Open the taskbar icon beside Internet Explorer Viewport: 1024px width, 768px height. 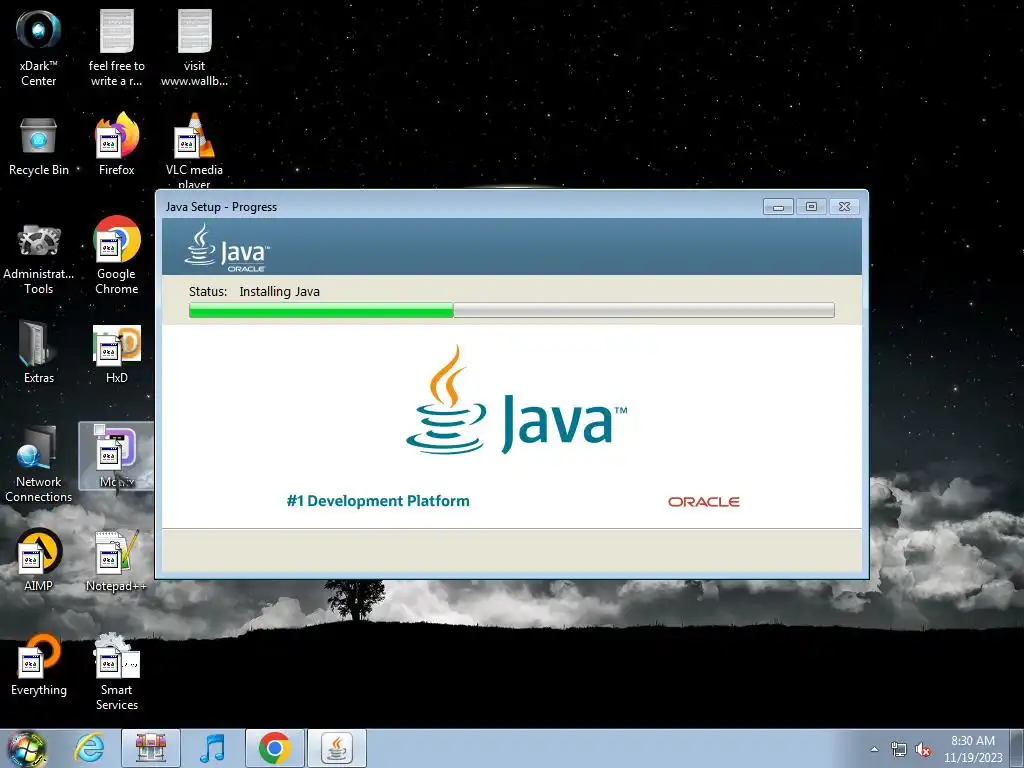point(151,748)
